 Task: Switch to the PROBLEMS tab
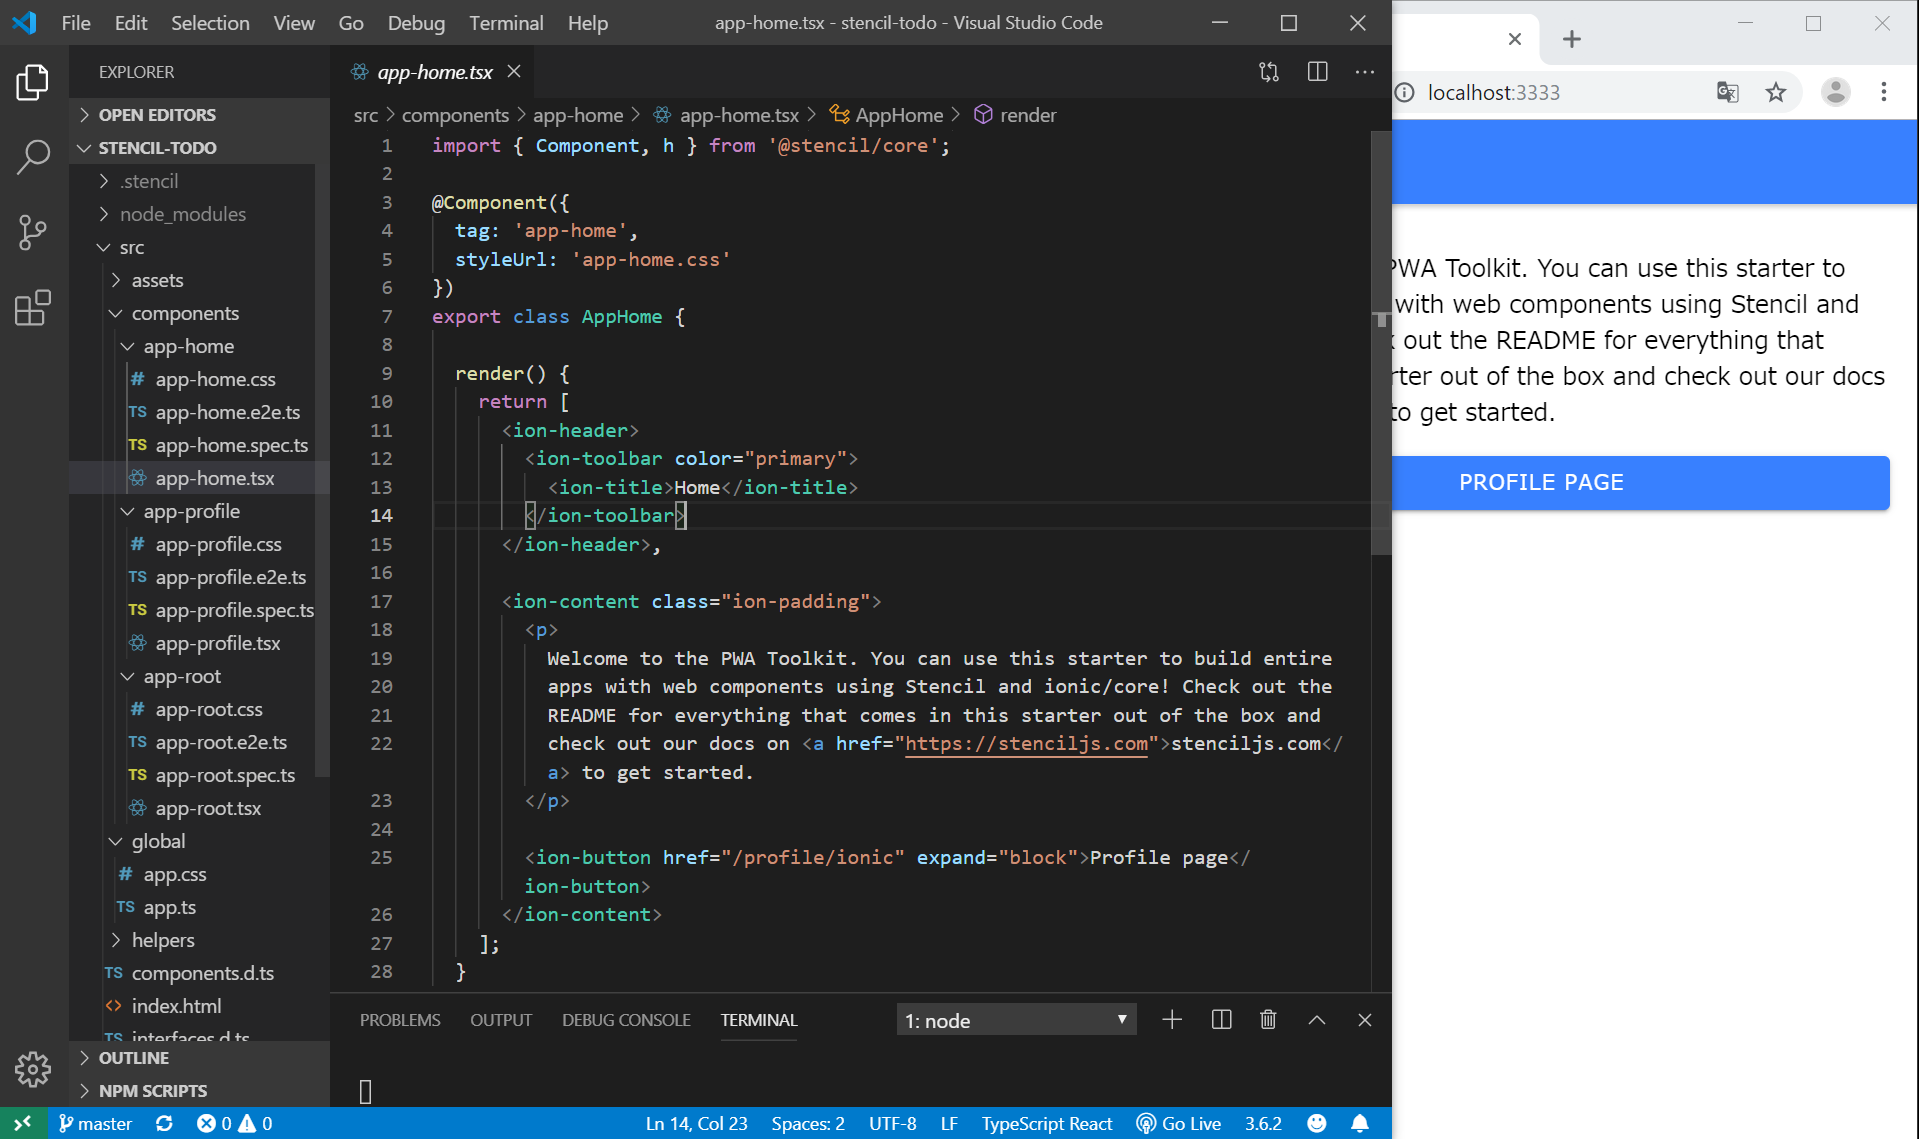pos(400,1020)
